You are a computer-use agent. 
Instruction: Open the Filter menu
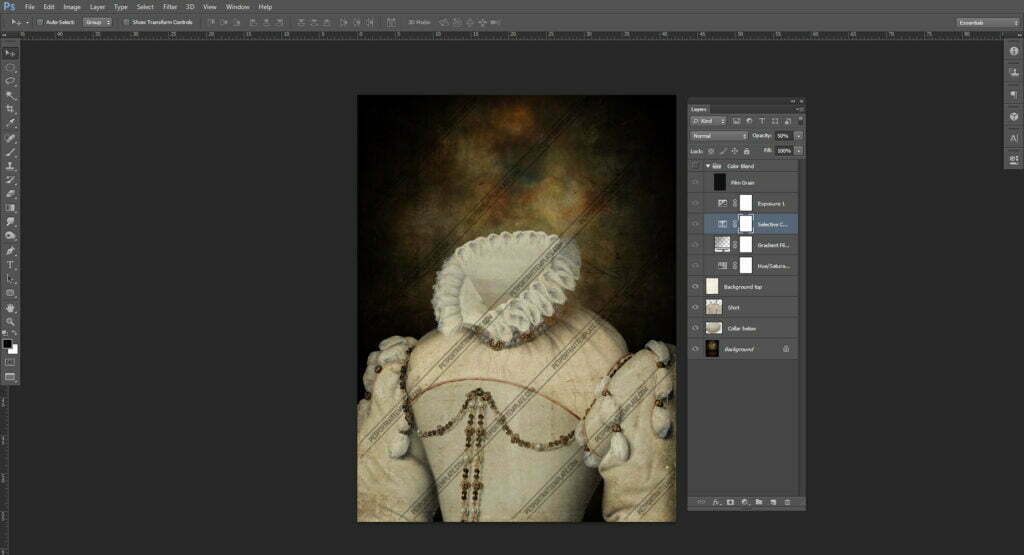point(170,6)
